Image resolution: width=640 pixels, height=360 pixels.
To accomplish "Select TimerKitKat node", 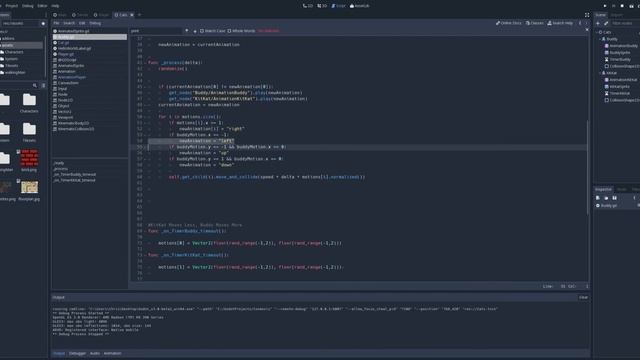I will 617,93.
